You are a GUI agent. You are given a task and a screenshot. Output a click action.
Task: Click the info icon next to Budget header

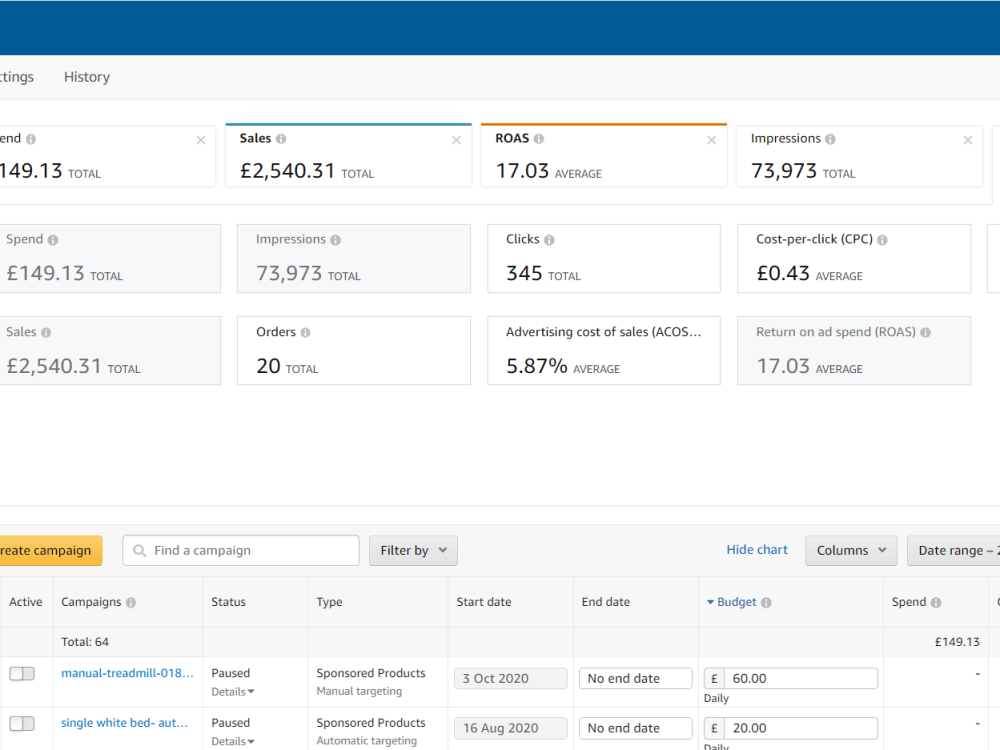pos(766,603)
